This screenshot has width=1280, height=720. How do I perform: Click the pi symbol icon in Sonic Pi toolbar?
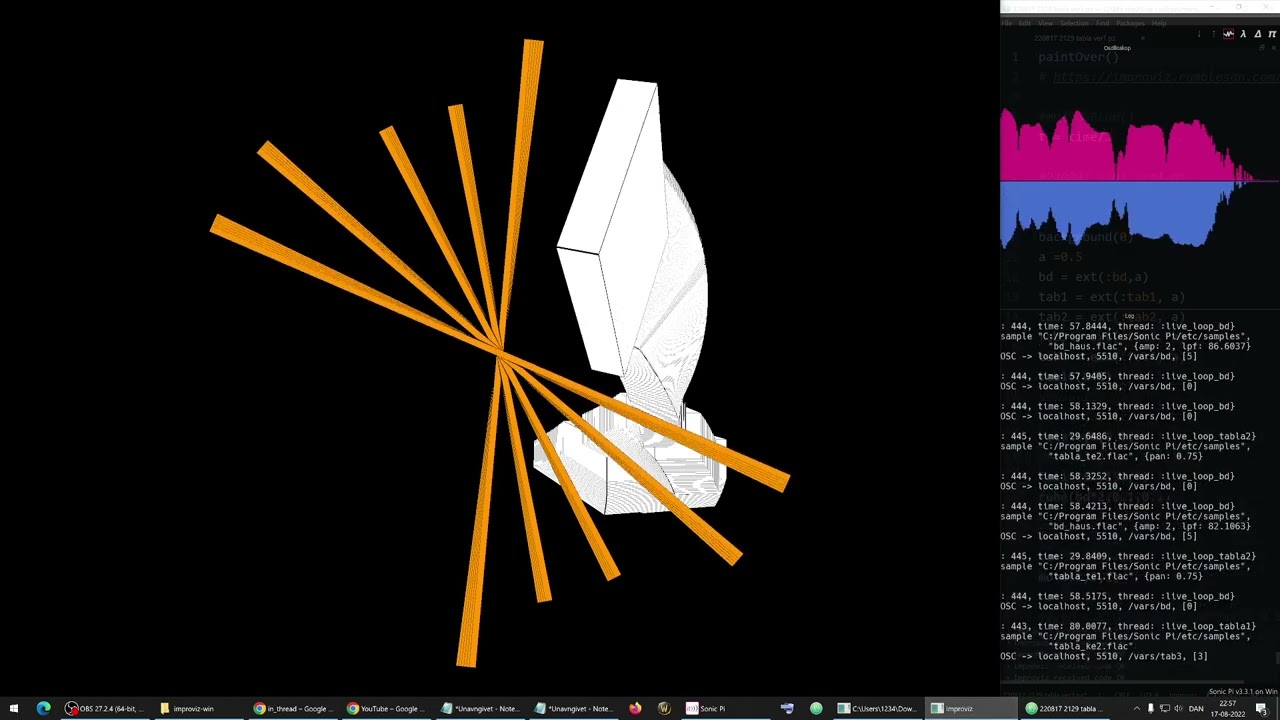[1272, 34]
